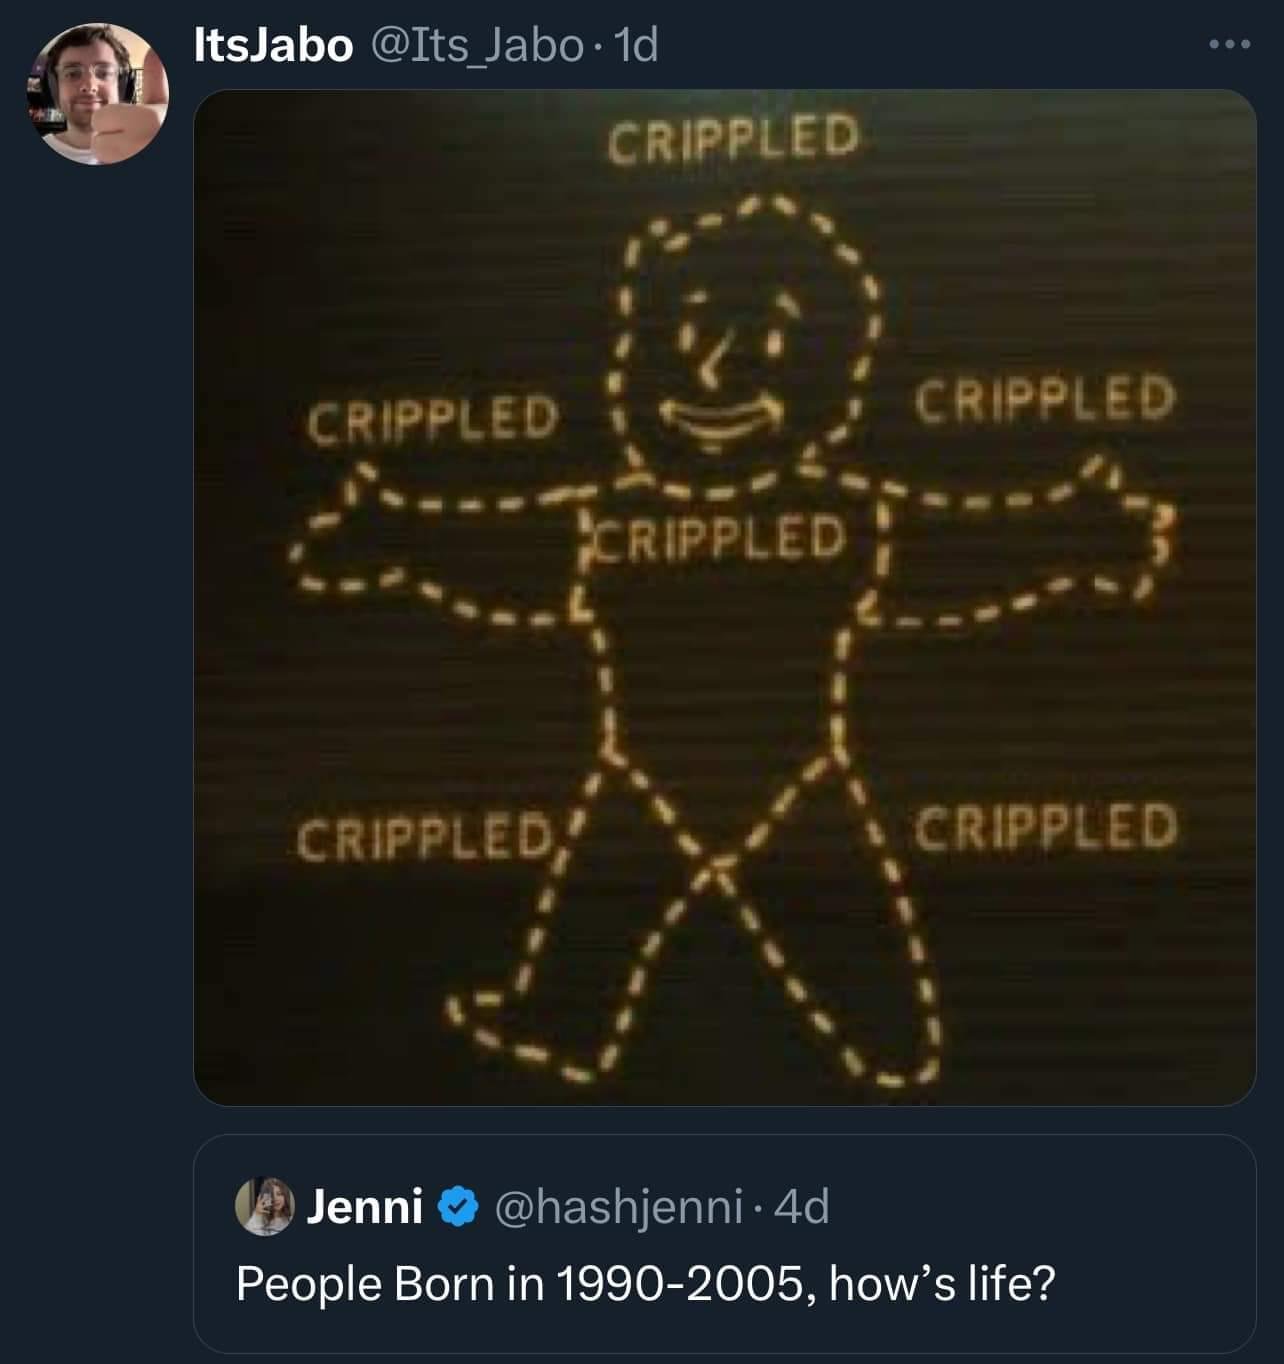Open quoted tweet text about 1990-2005
This screenshot has width=1284, height=1364.
coord(645,1284)
